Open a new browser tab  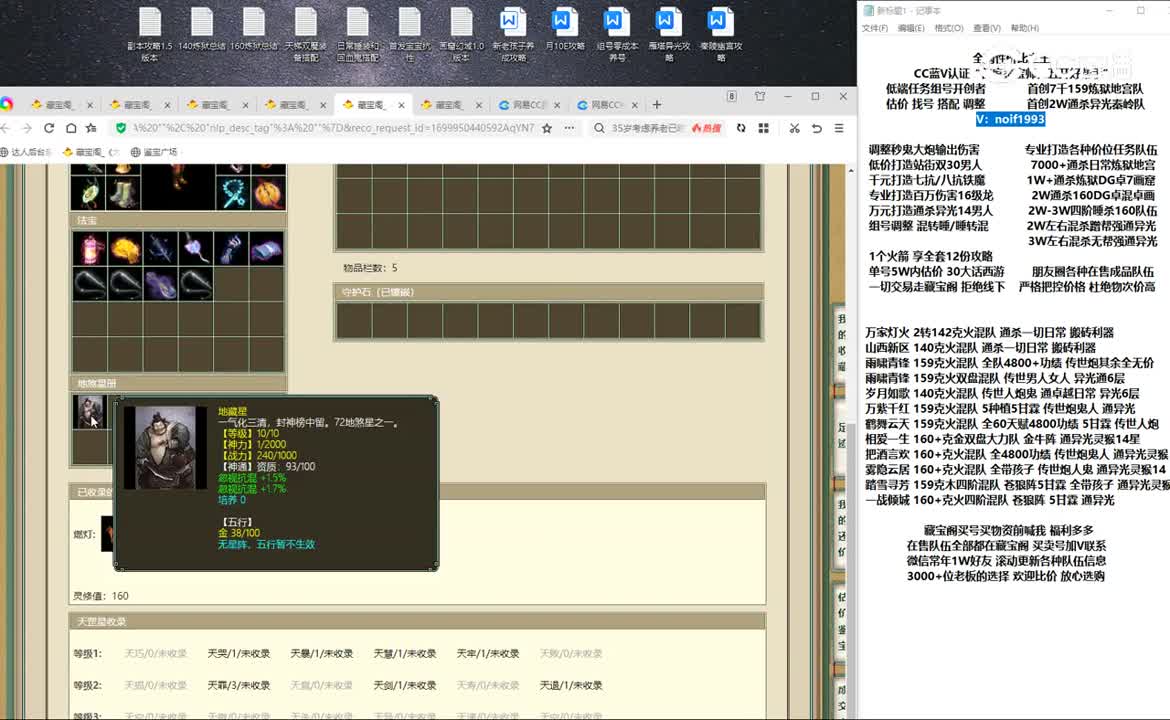click(x=657, y=104)
